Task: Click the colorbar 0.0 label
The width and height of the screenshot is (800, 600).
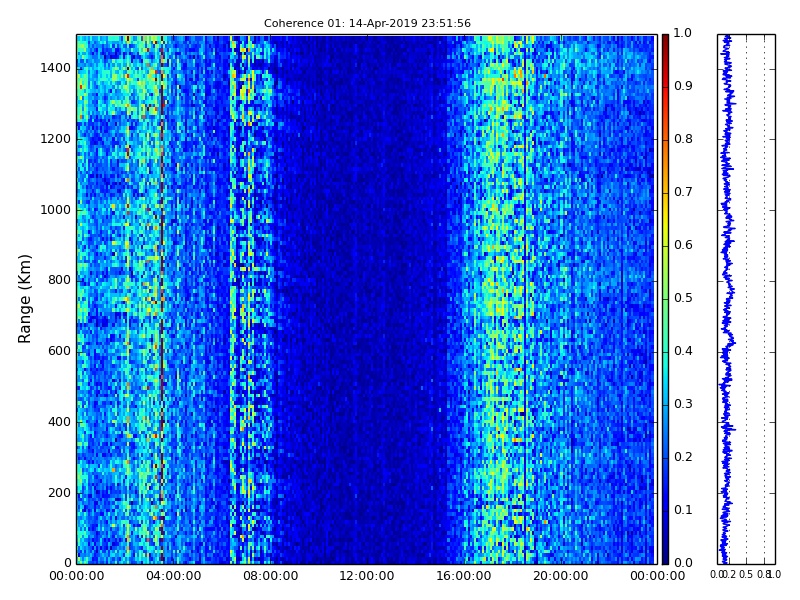Action: click(683, 563)
